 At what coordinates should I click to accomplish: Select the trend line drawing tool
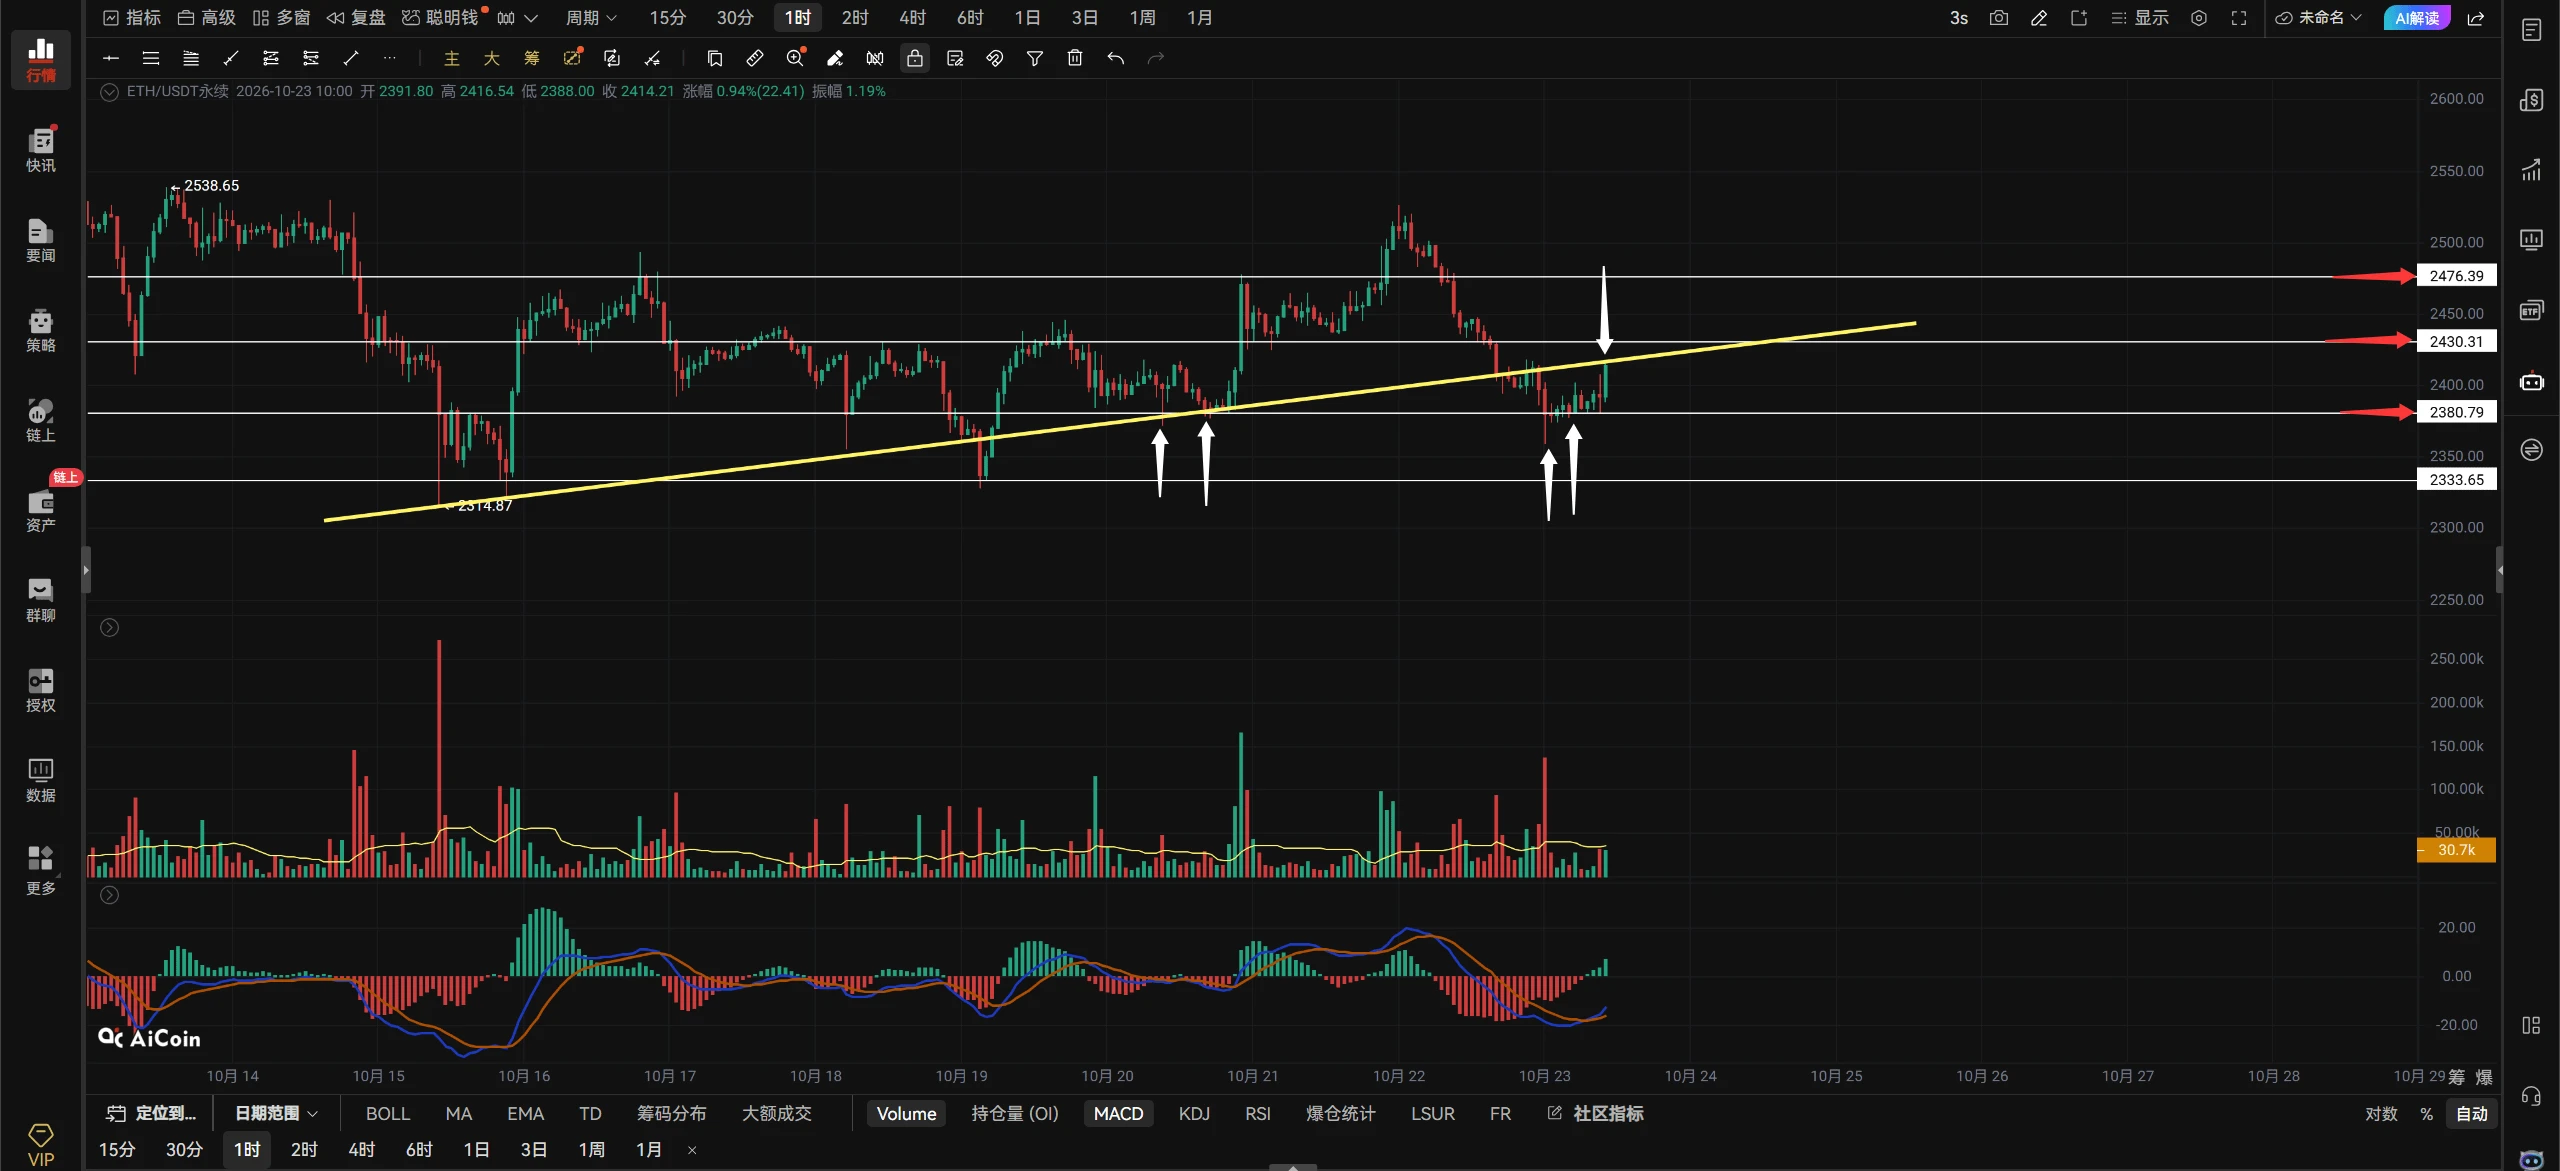tap(351, 59)
